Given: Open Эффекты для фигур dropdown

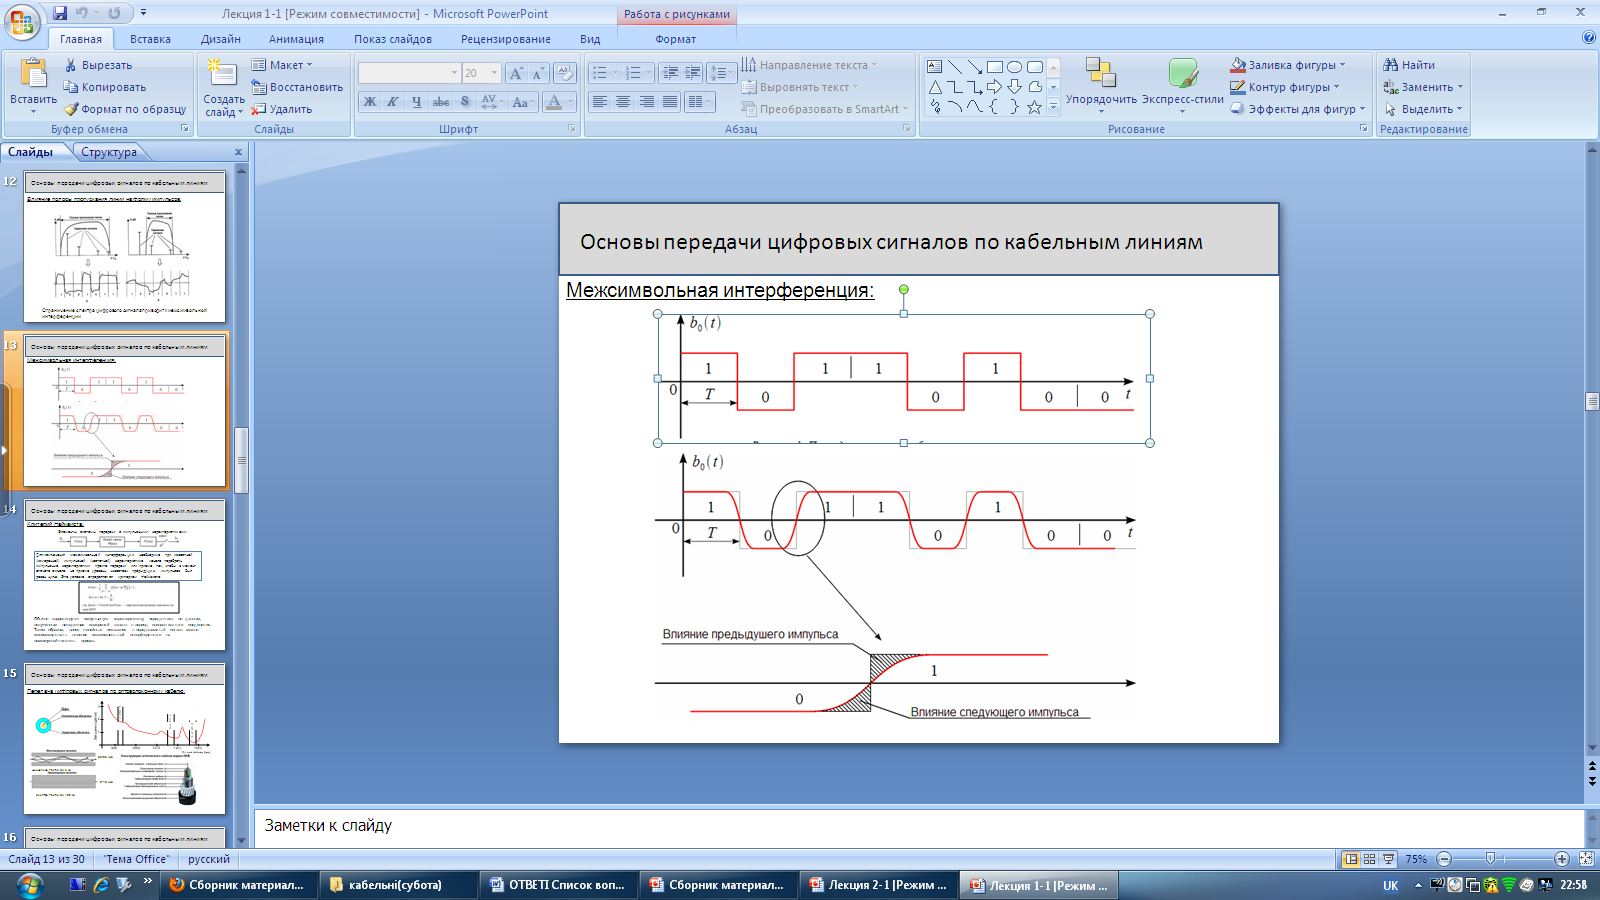Looking at the screenshot, I should click(1298, 109).
